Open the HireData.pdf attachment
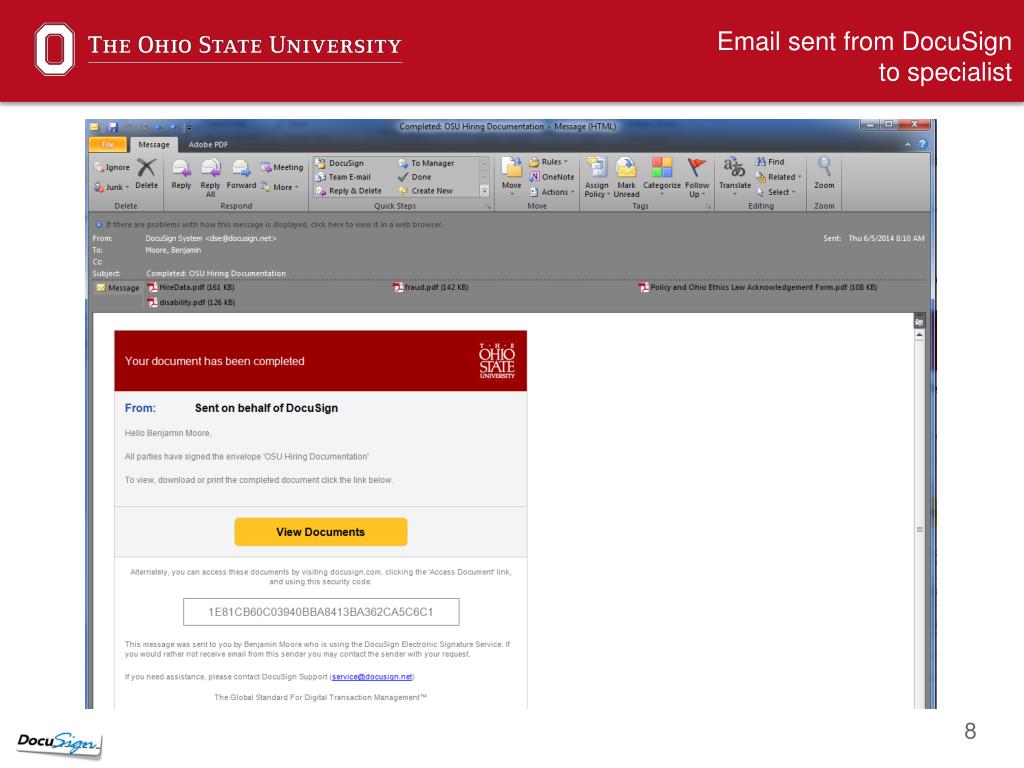Screen dimensions: 1024x768 click(x=191, y=287)
